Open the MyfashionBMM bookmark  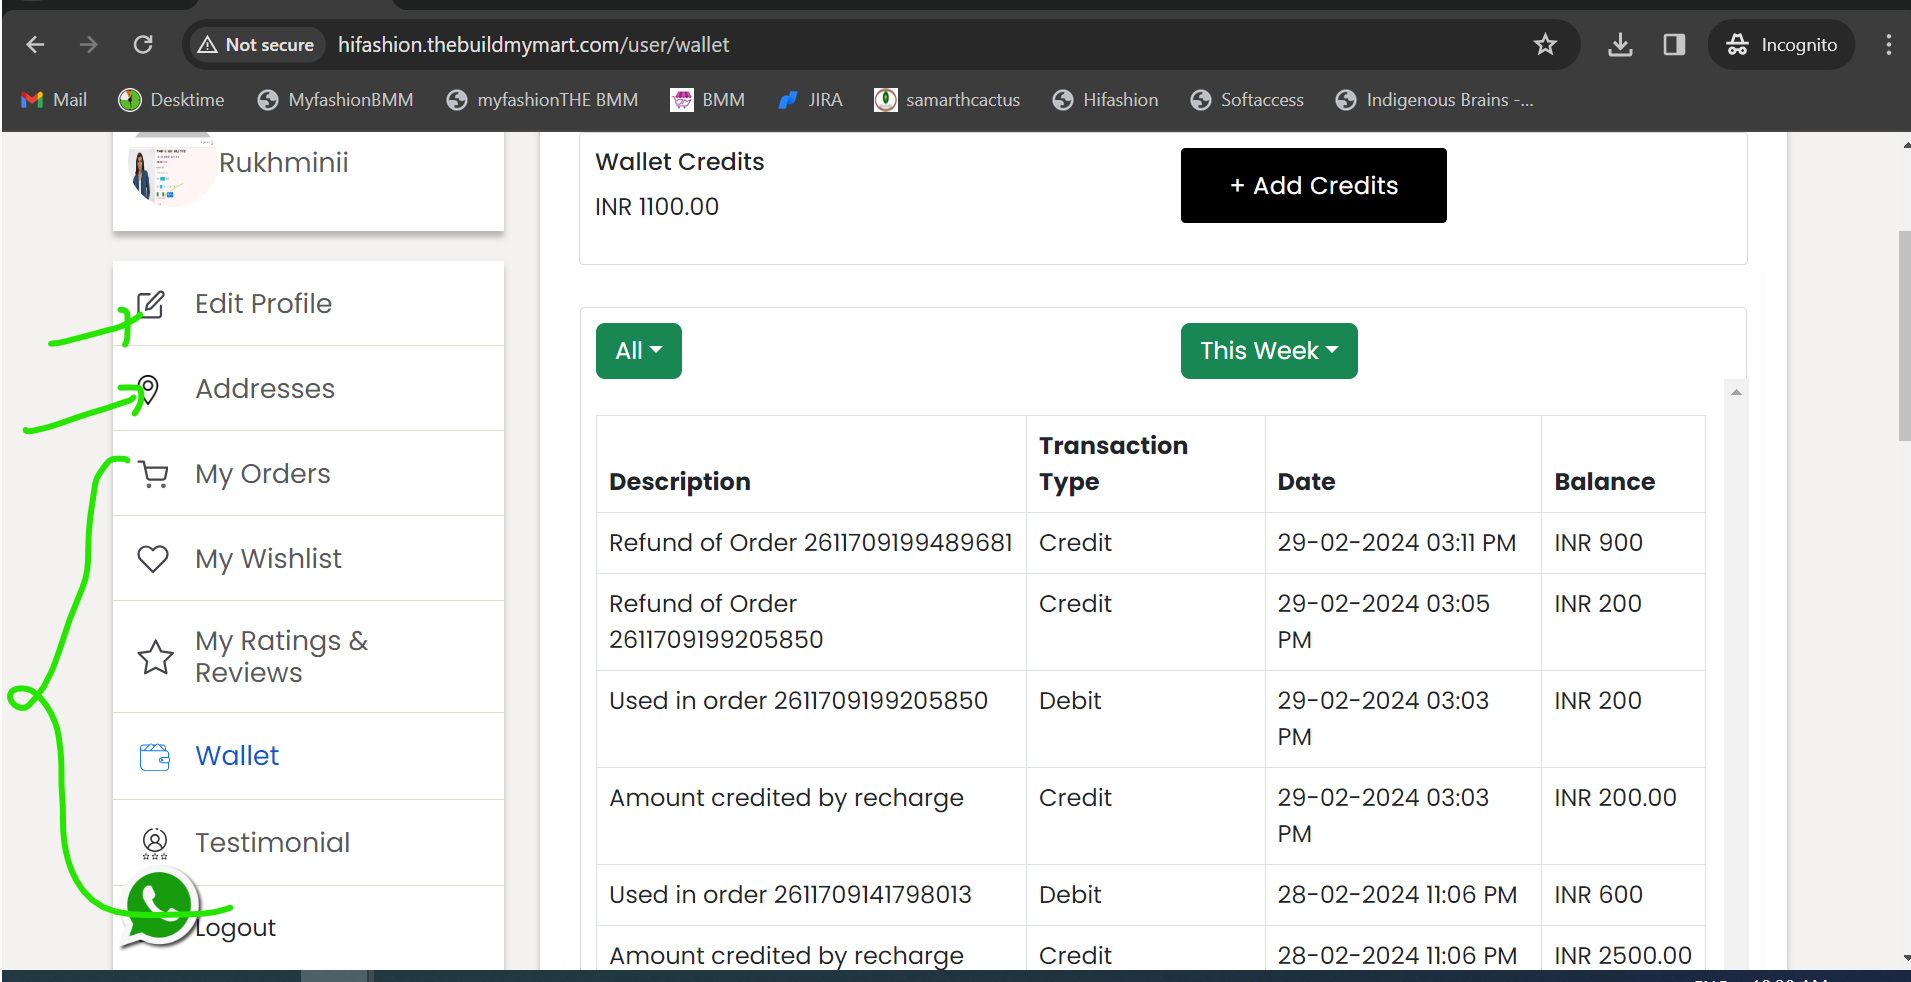click(335, 100)
